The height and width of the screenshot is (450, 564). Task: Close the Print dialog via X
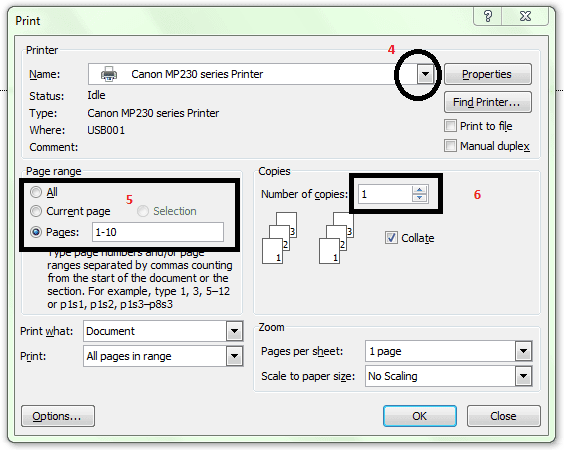point(525,16)
